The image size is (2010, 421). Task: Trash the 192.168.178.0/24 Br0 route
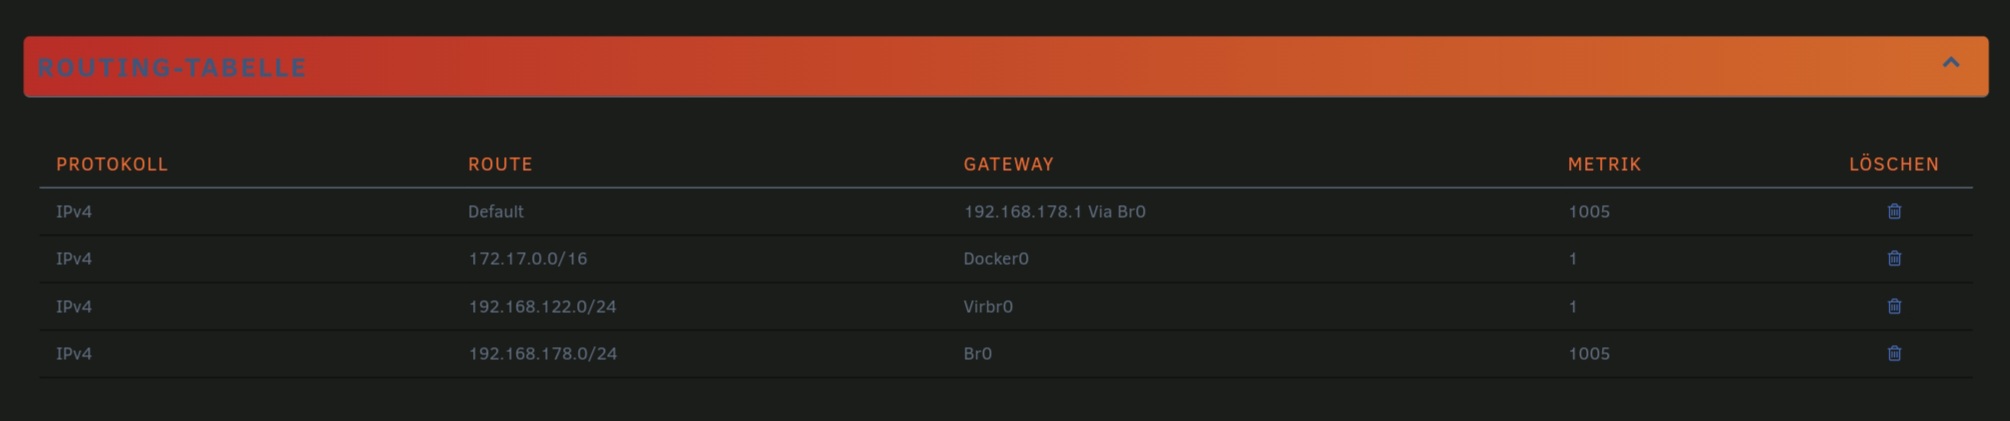tap(1894, 353)
